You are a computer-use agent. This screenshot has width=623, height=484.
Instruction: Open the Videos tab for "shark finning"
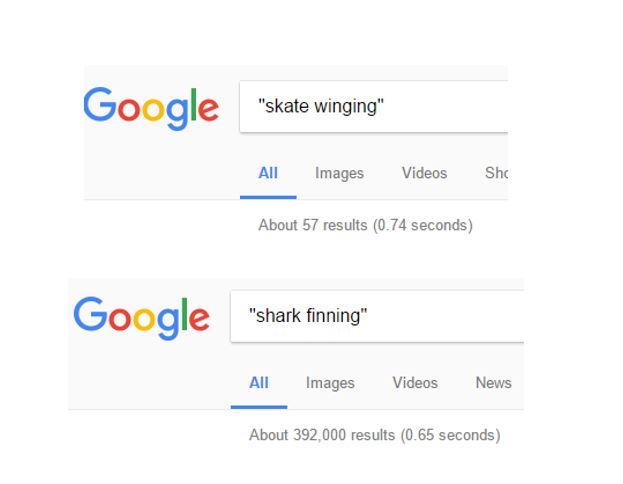click(x=415, y=383)
